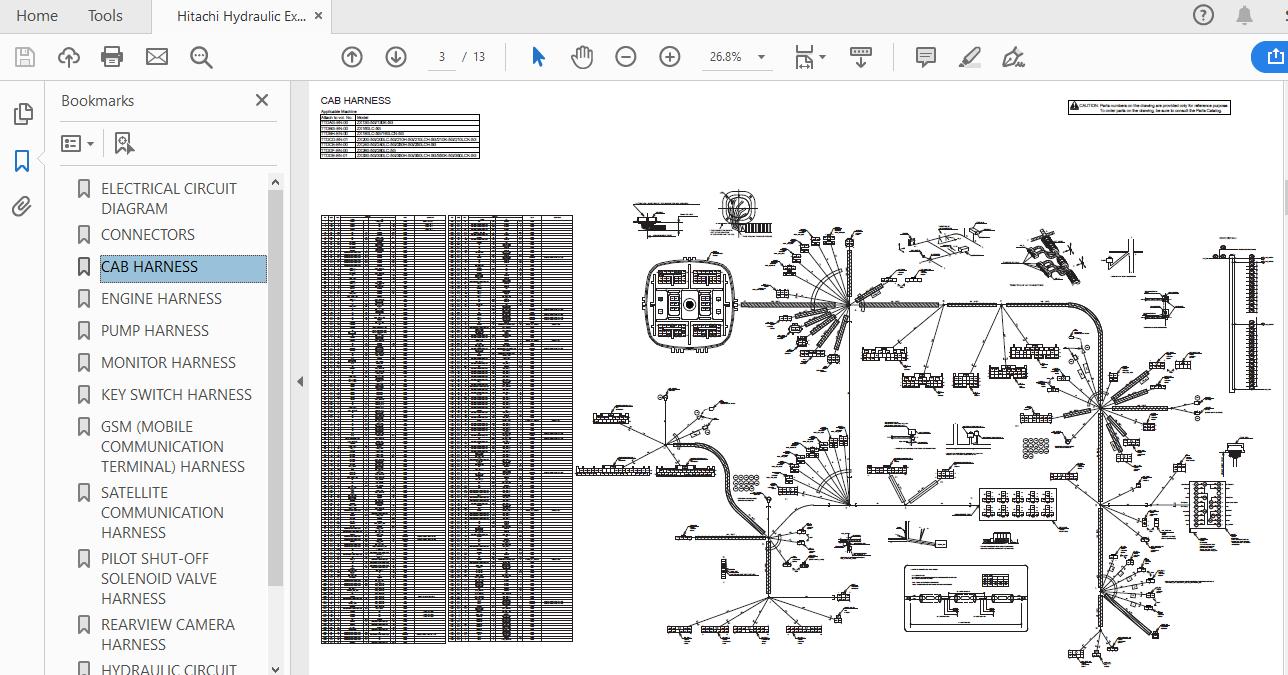
Task: Click the scrolling mode keyboard icon
Action: click(x=861, y=57)
